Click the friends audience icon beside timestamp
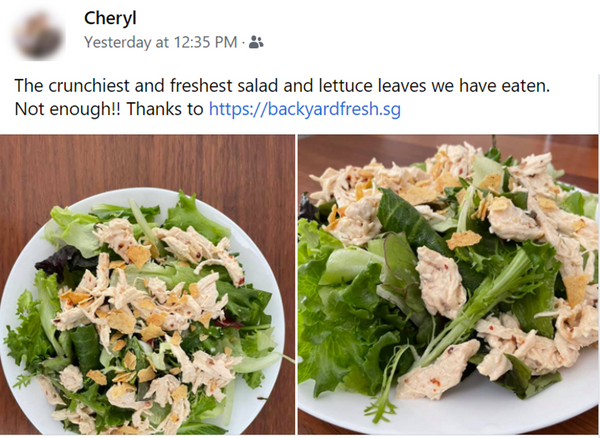 (255, 42)
